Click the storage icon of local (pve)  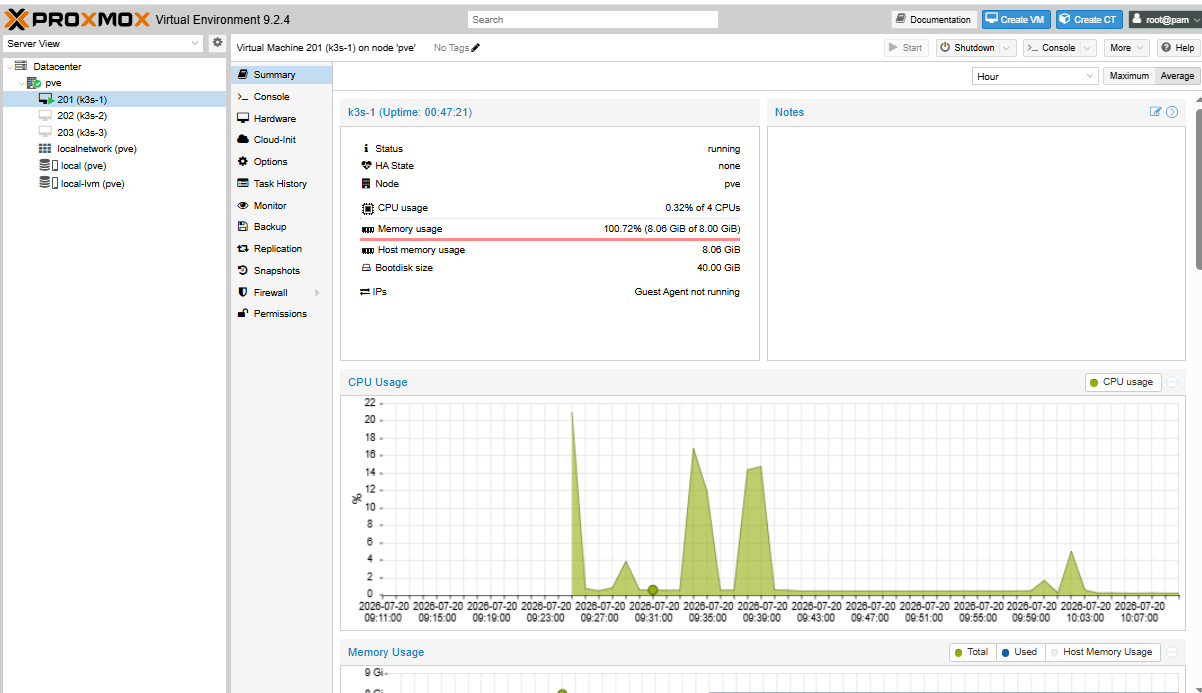tap(48, 165)
